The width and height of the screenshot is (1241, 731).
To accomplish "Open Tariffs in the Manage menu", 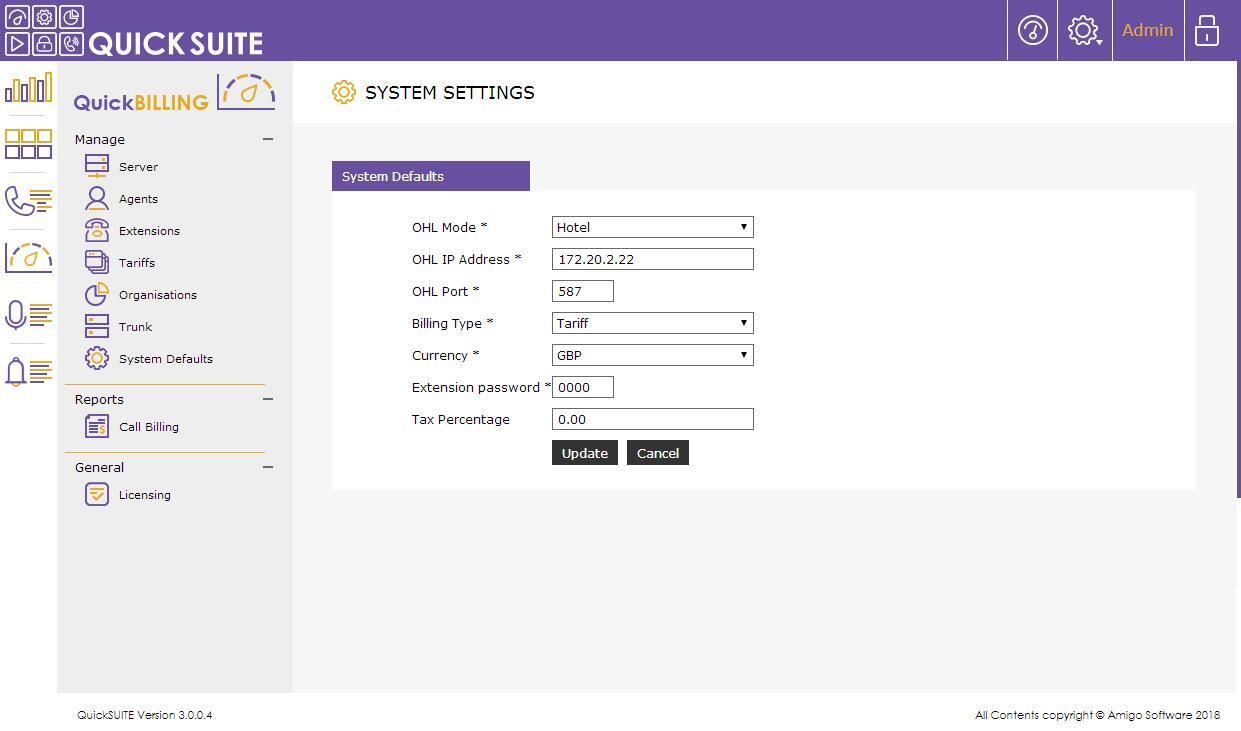I will [x=136, y=263].
